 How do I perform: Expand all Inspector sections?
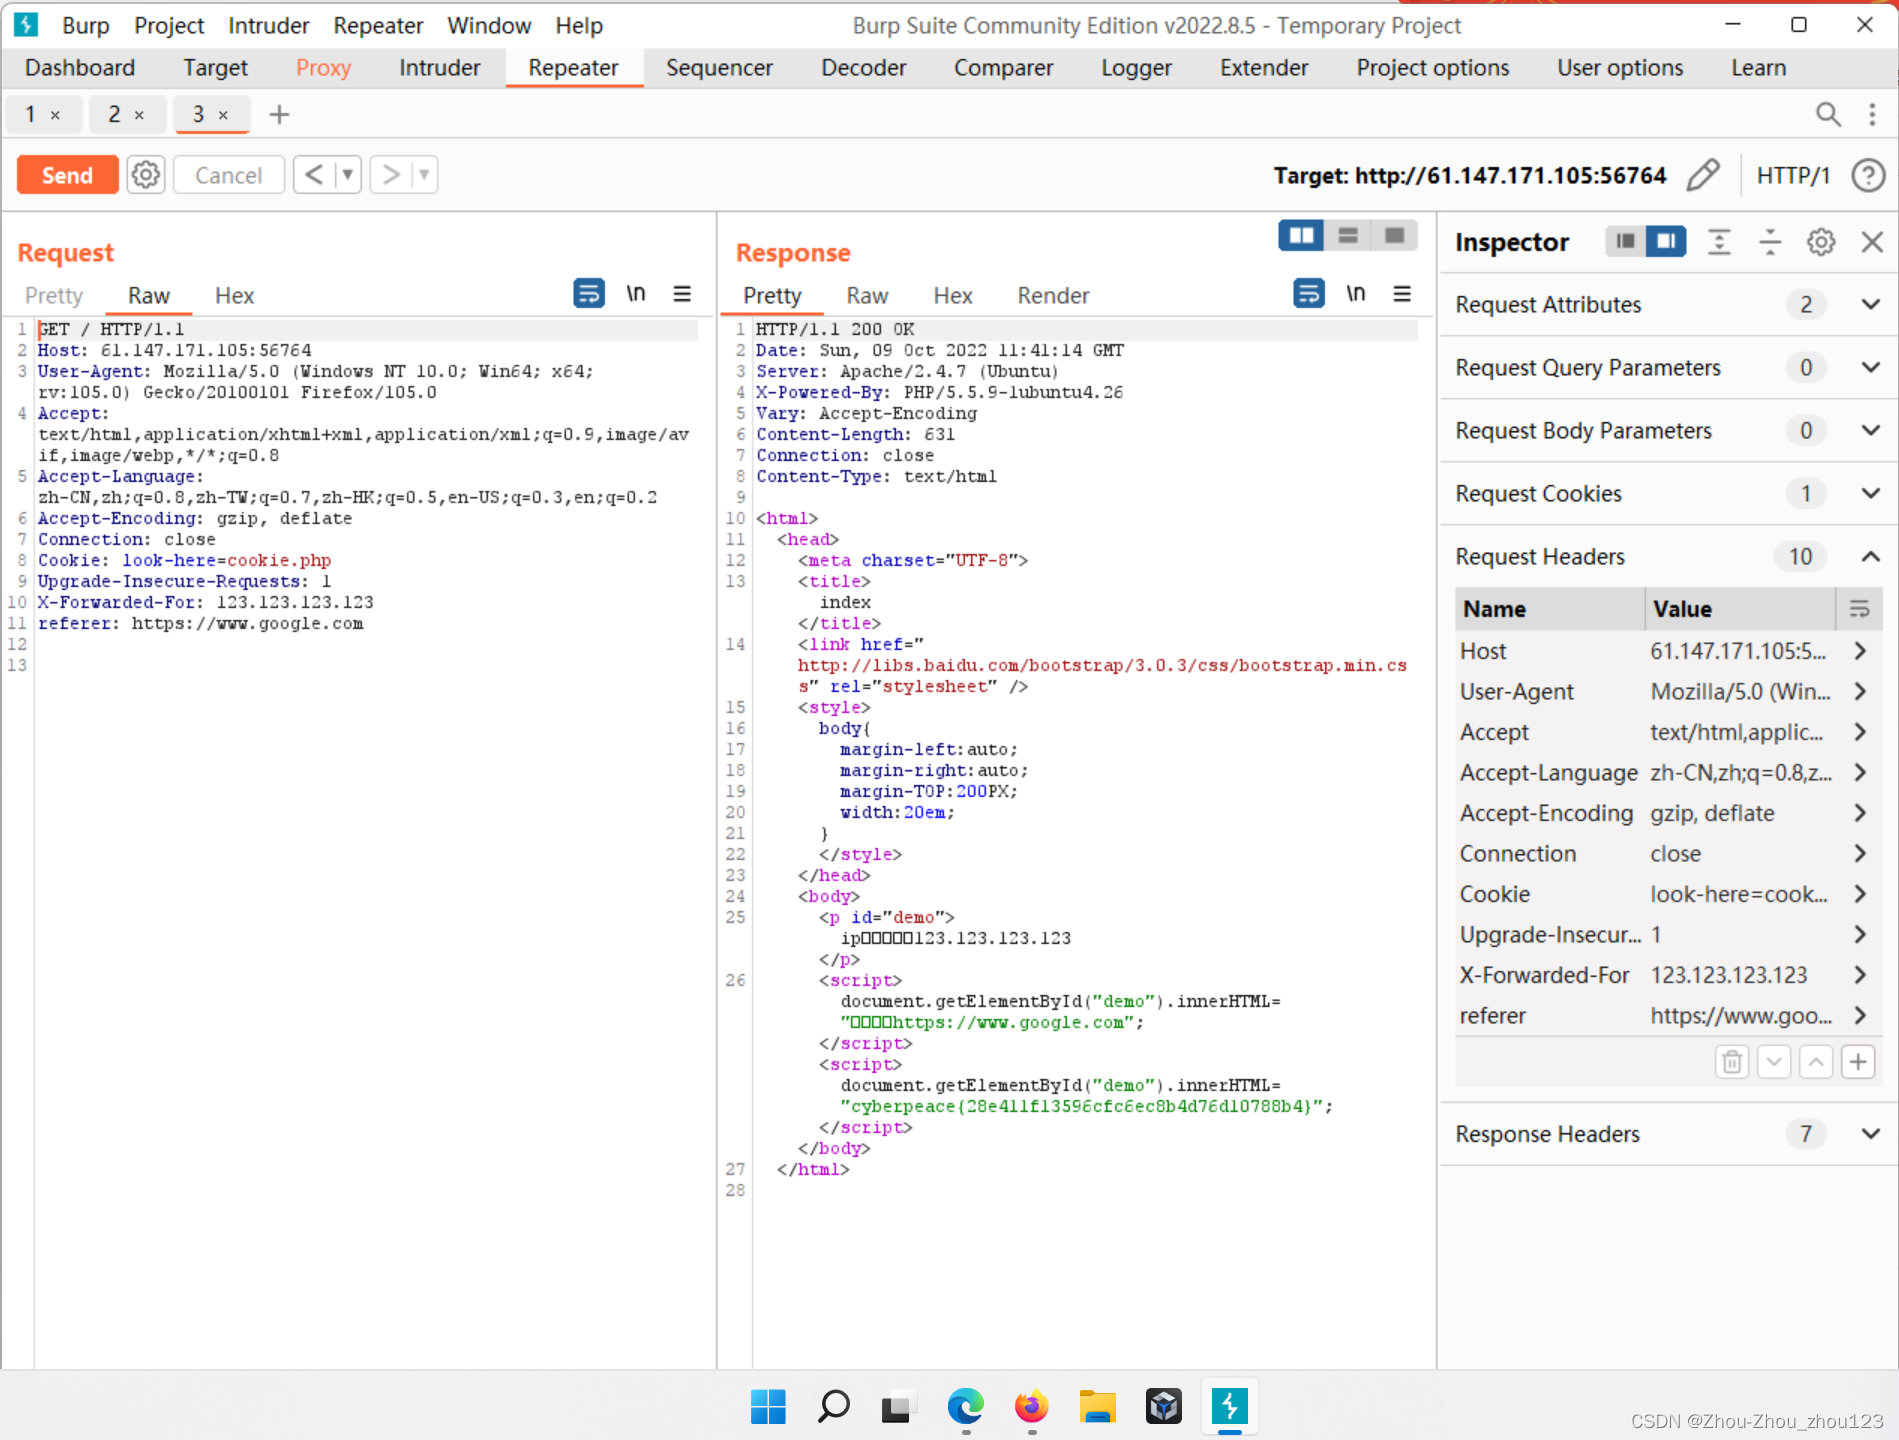click(1719, 241)
